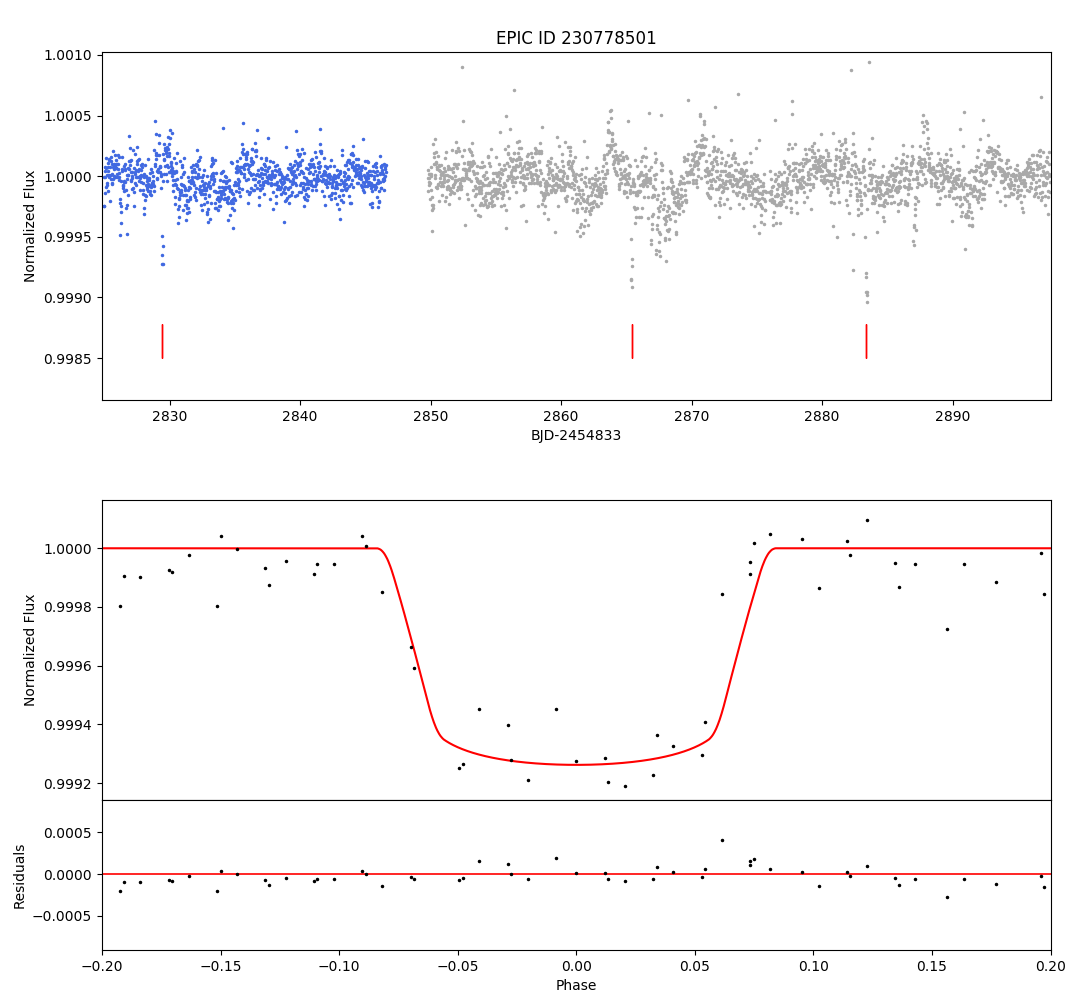The width and height of the screenshot is (1071, 1000).
Task: Select the Residuals y-axis label
Action: [19, 877]
